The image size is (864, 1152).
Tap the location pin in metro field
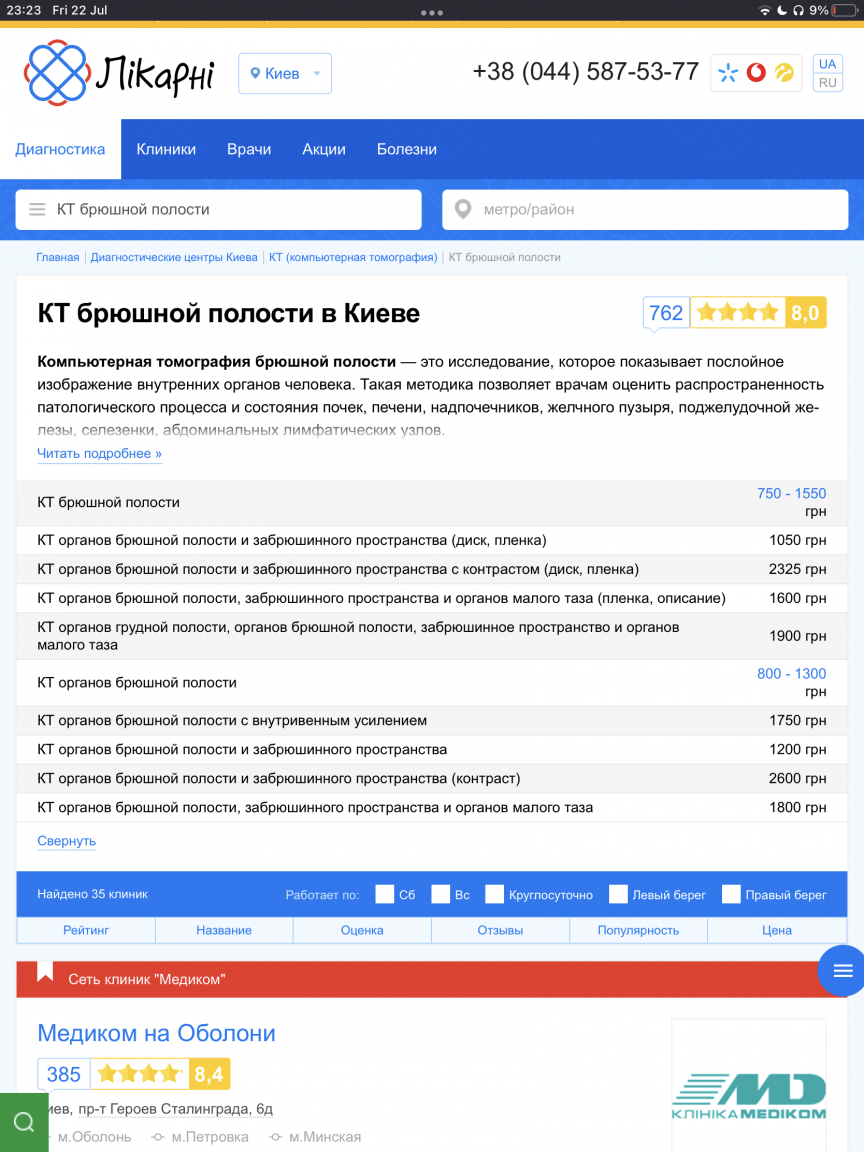pos(463,209)
